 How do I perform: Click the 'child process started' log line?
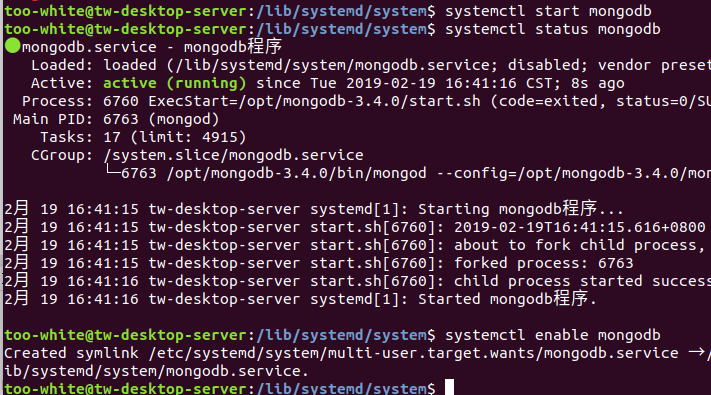(357, 281)
